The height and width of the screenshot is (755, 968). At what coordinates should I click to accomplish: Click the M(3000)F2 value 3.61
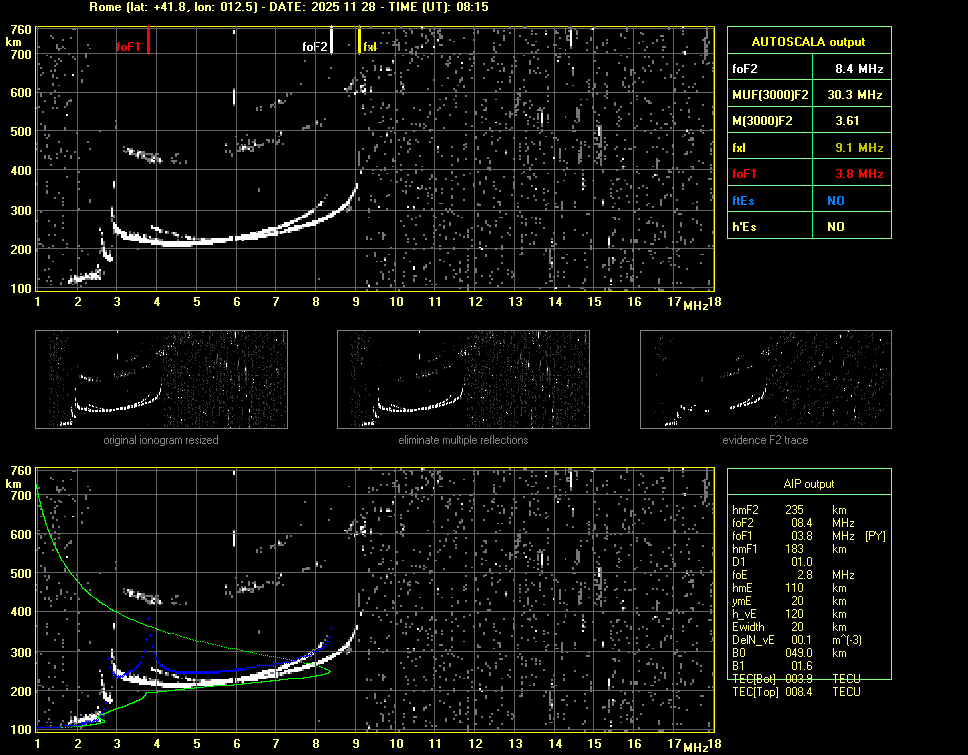tap(848, 121)
